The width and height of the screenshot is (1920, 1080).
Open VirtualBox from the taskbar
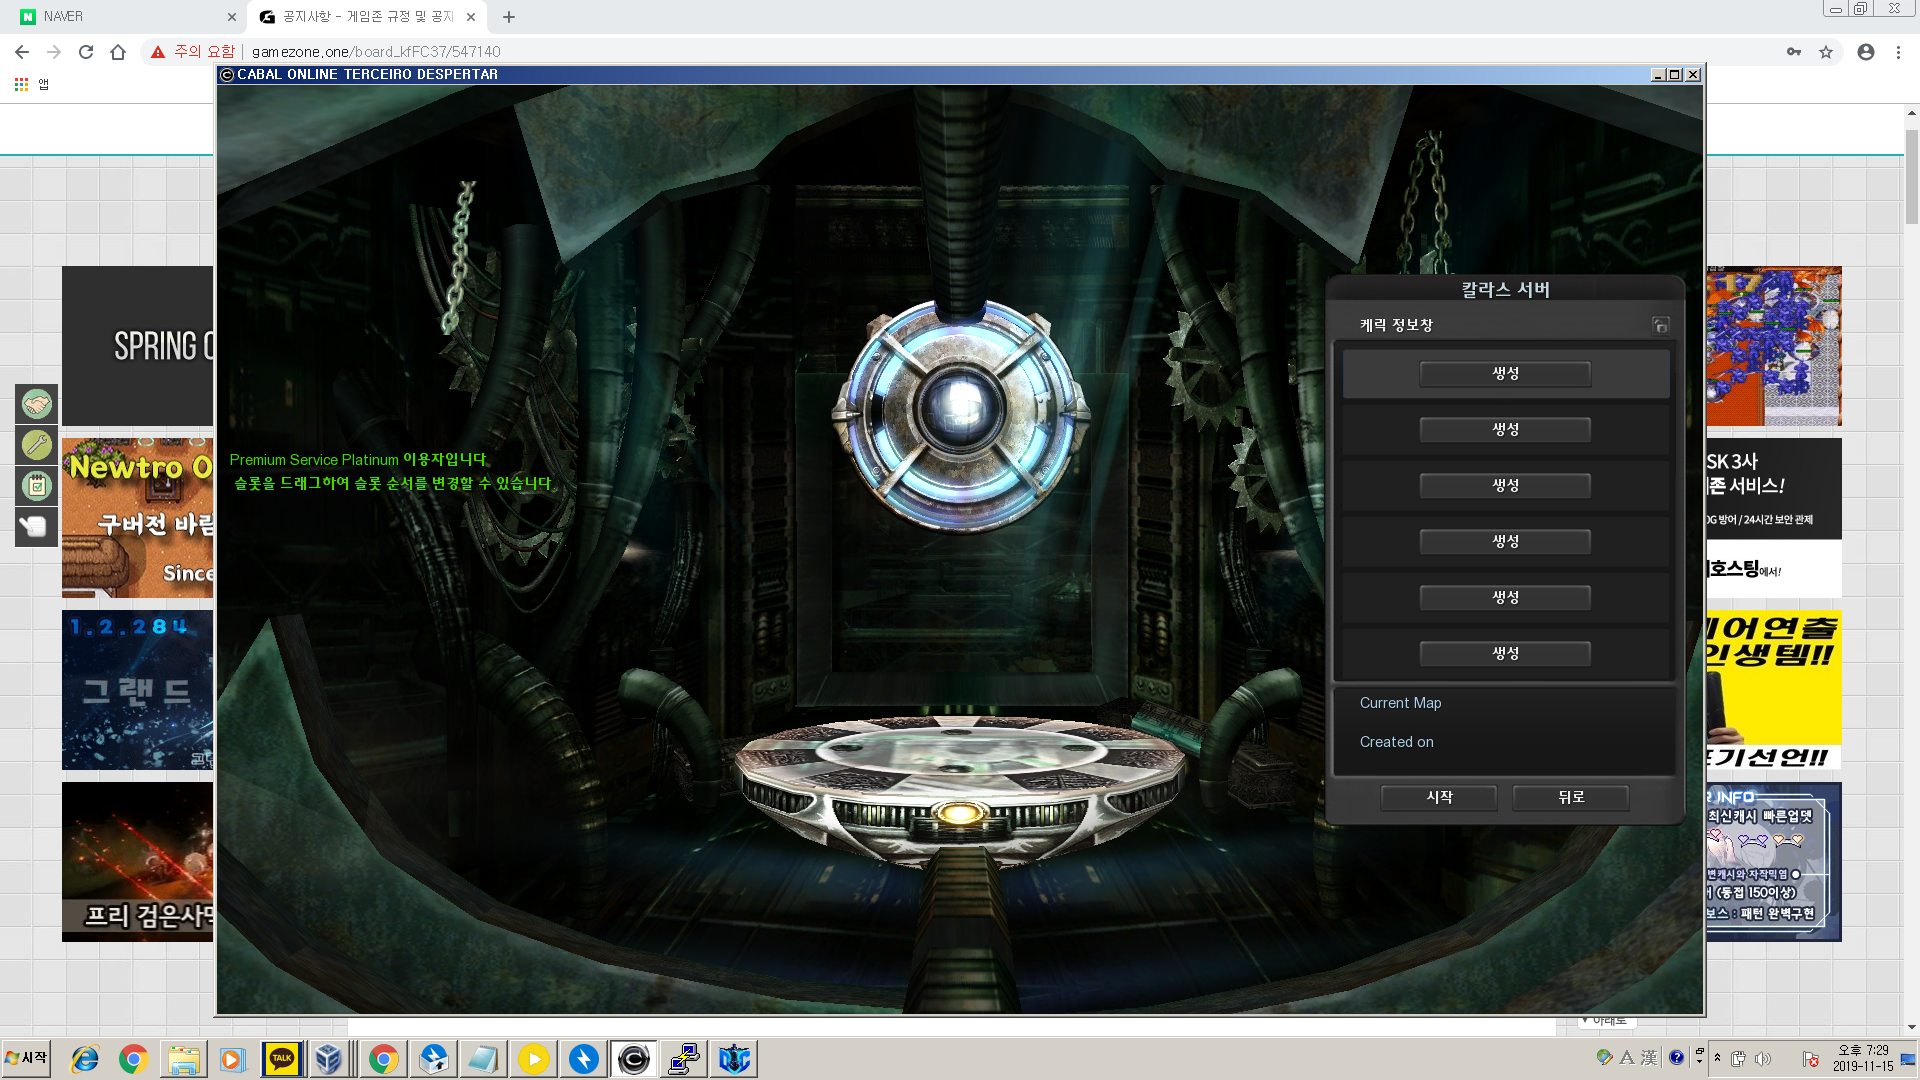329,1058
